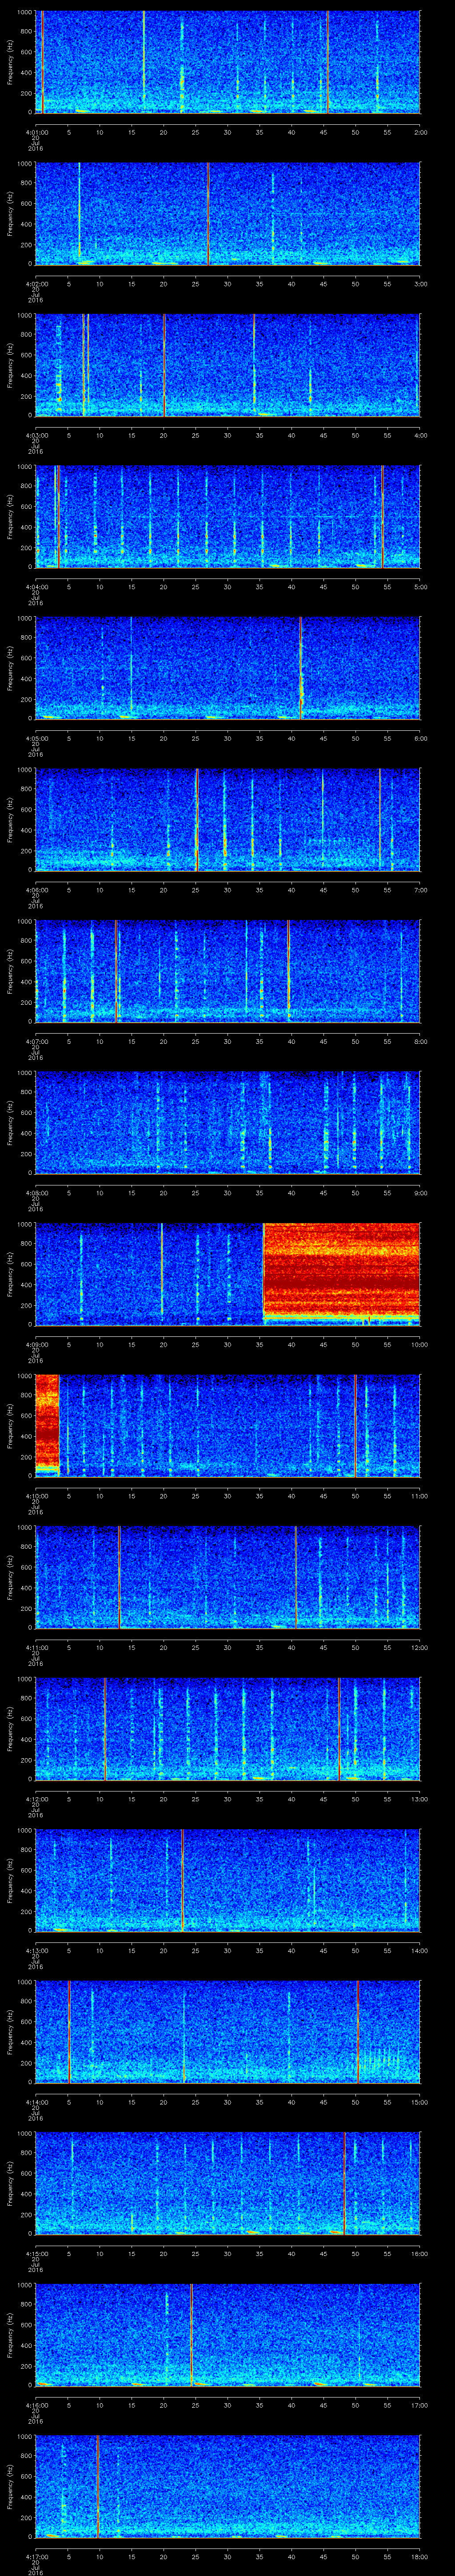This screenshot has height=2576, width=455.
Task: Click the '10:00' end-of-axis label
Action: pyautogui.click(x=419, y=1344)
